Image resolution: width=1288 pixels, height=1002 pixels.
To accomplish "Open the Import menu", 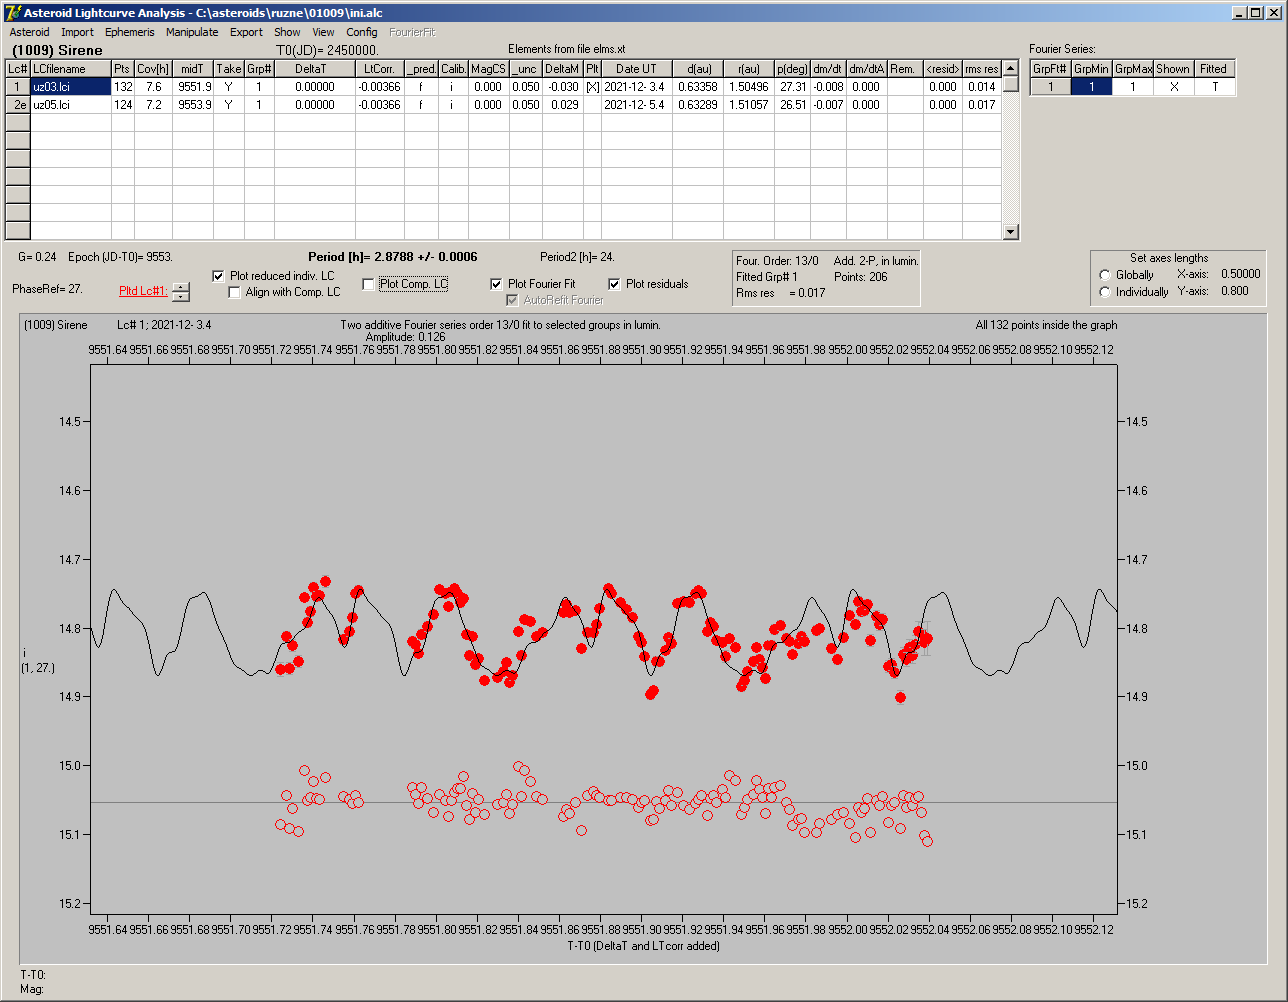I will [x=77, y=32].
